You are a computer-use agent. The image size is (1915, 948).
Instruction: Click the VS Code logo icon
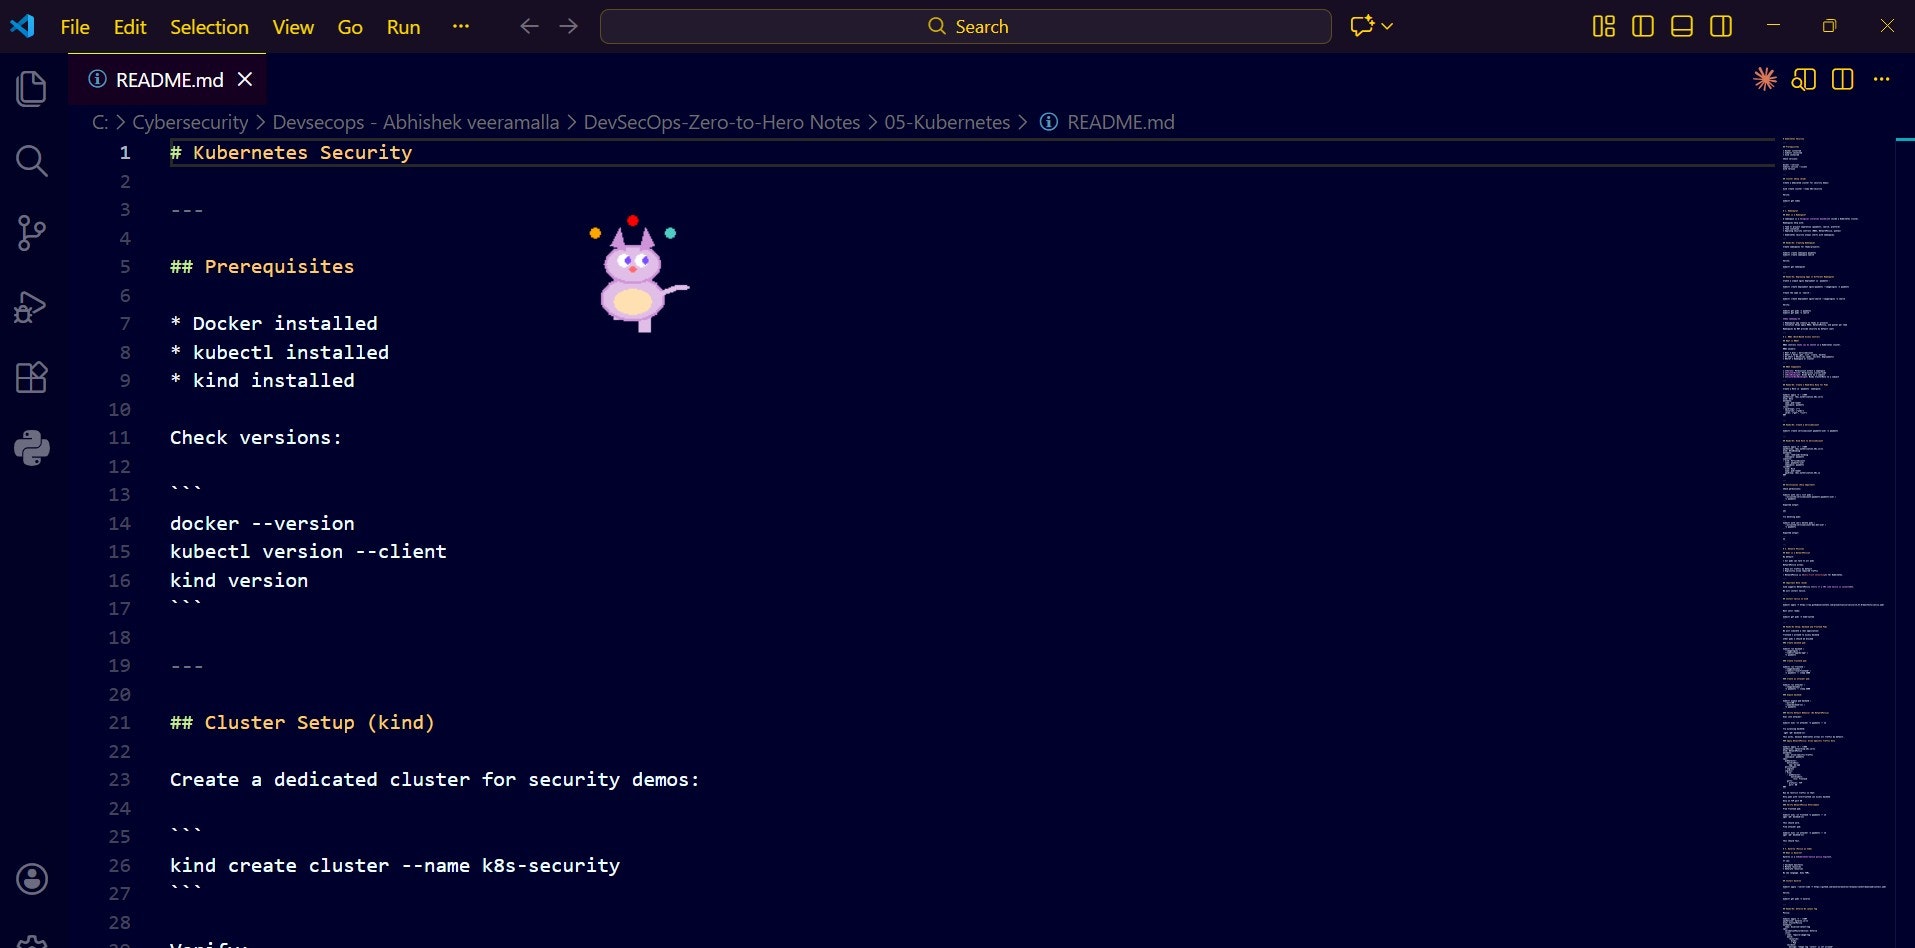point(22,26)
